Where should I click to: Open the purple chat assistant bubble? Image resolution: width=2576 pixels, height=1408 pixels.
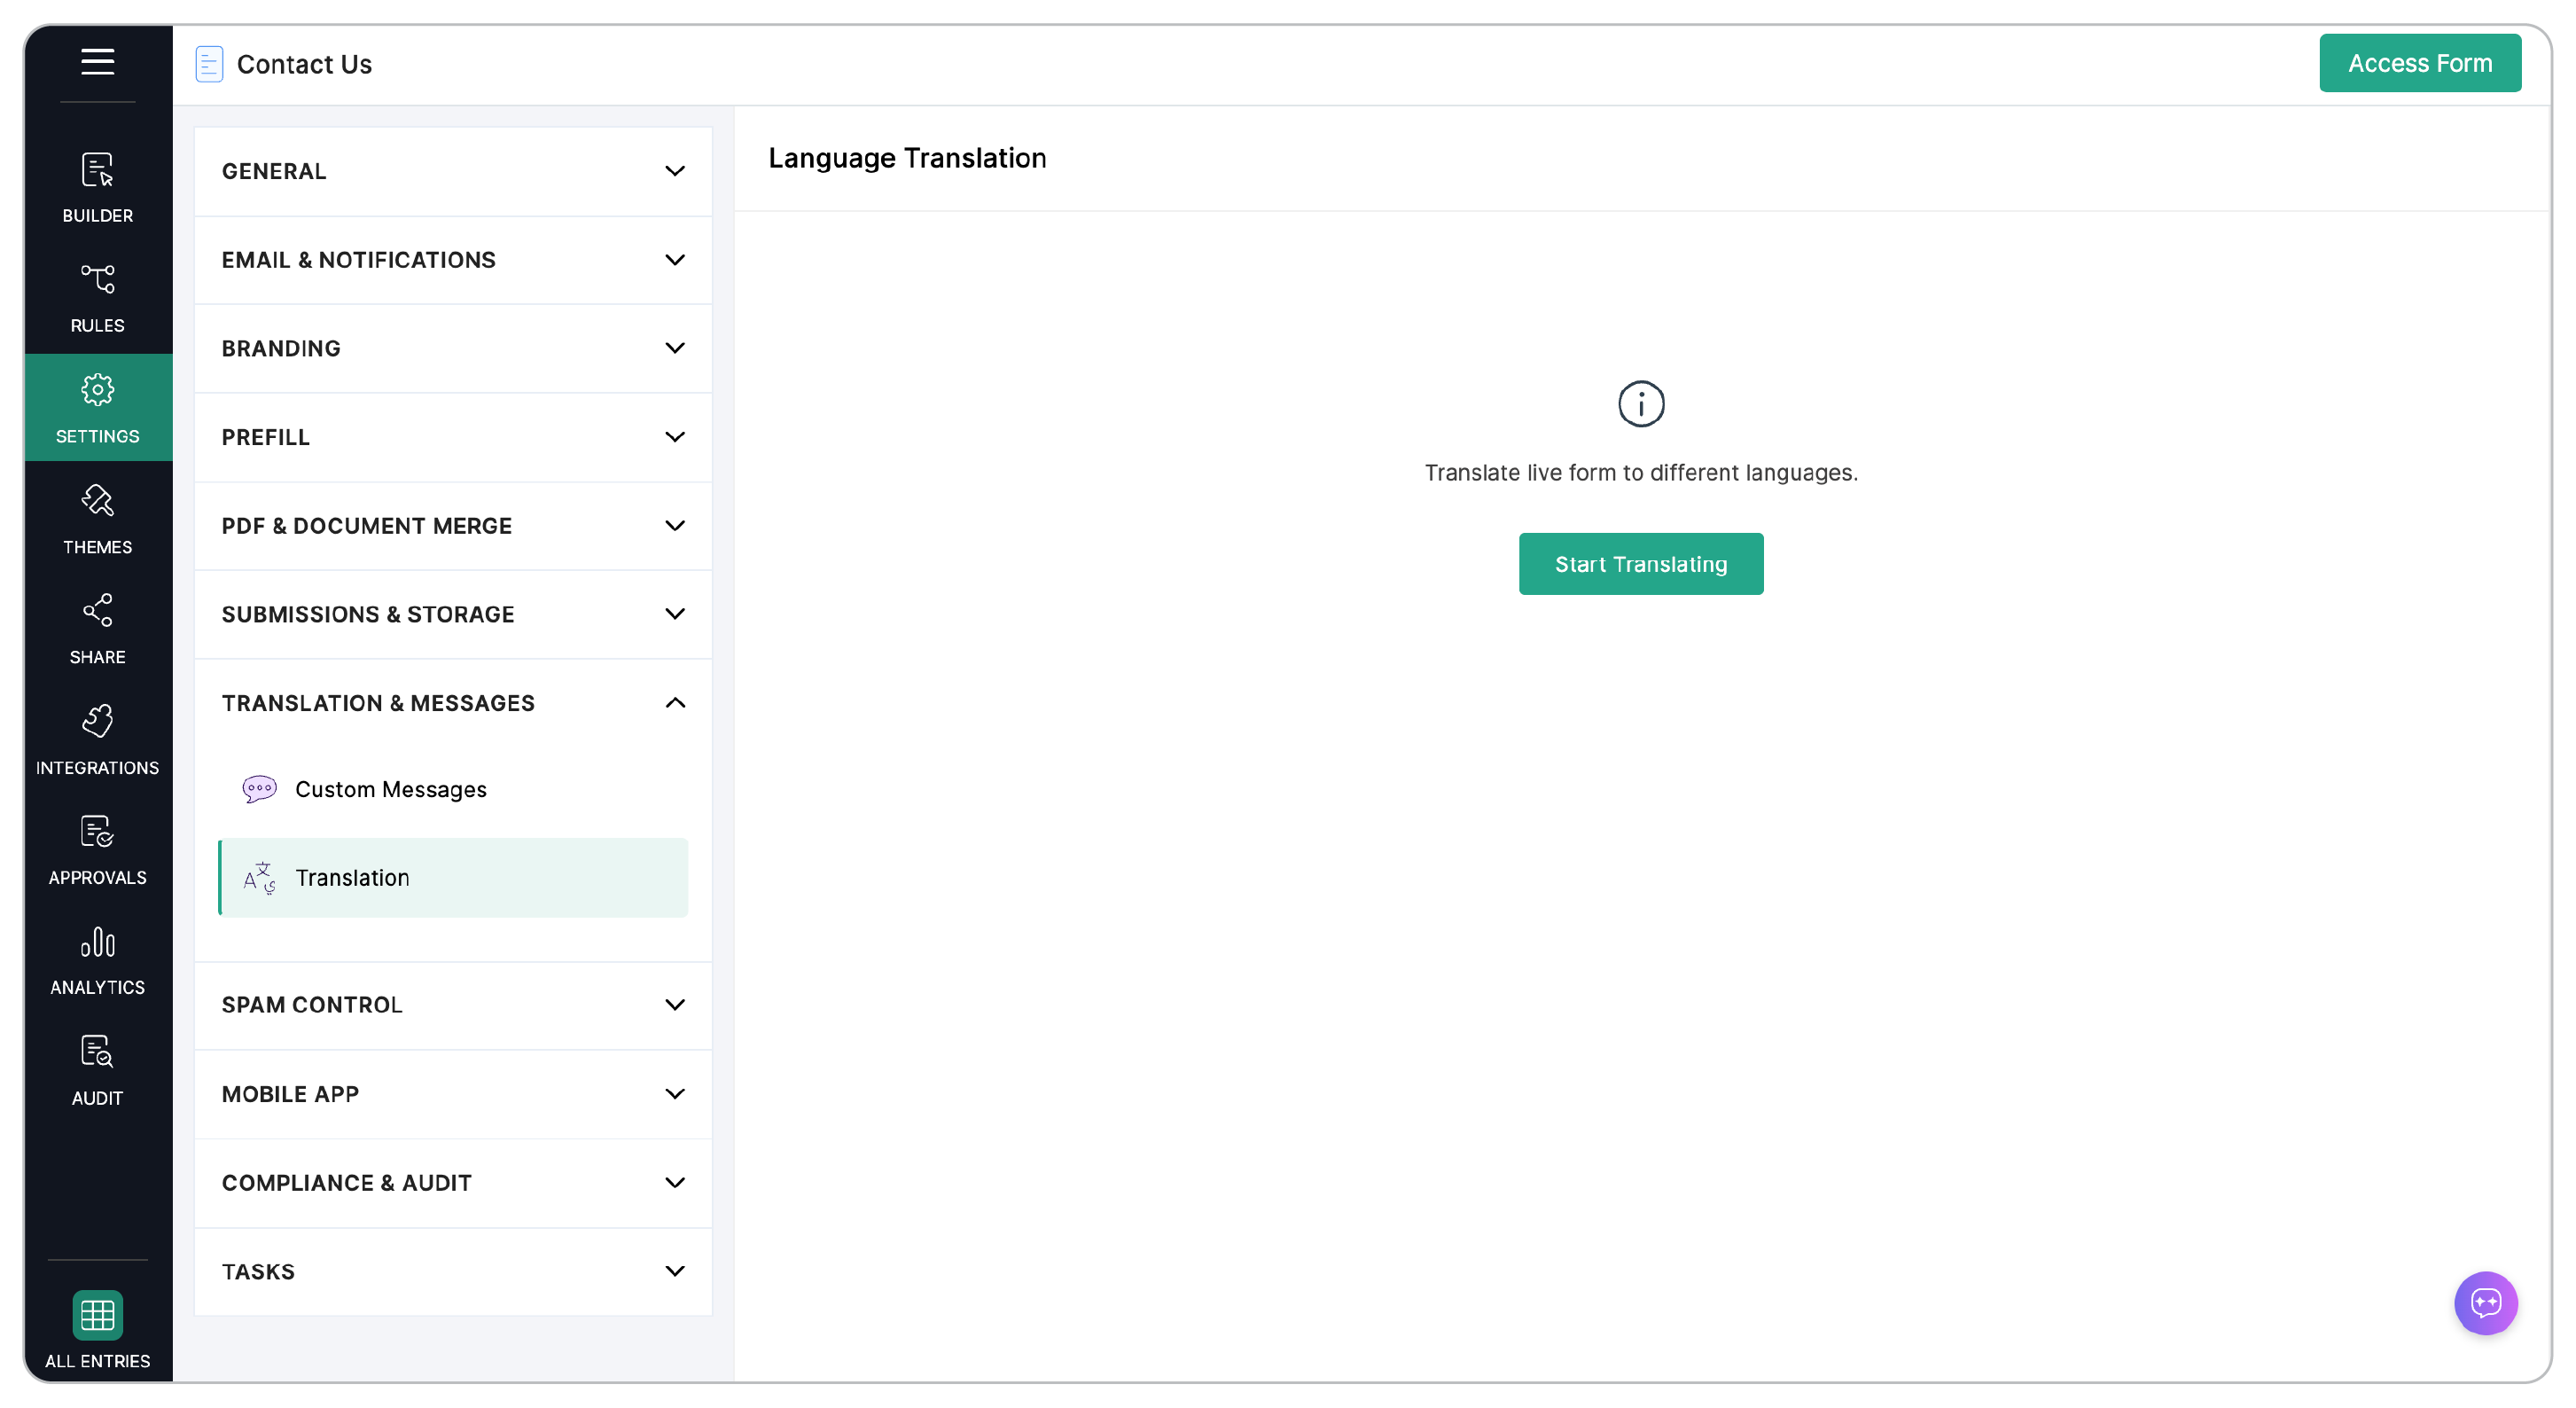(2486, 1303)
